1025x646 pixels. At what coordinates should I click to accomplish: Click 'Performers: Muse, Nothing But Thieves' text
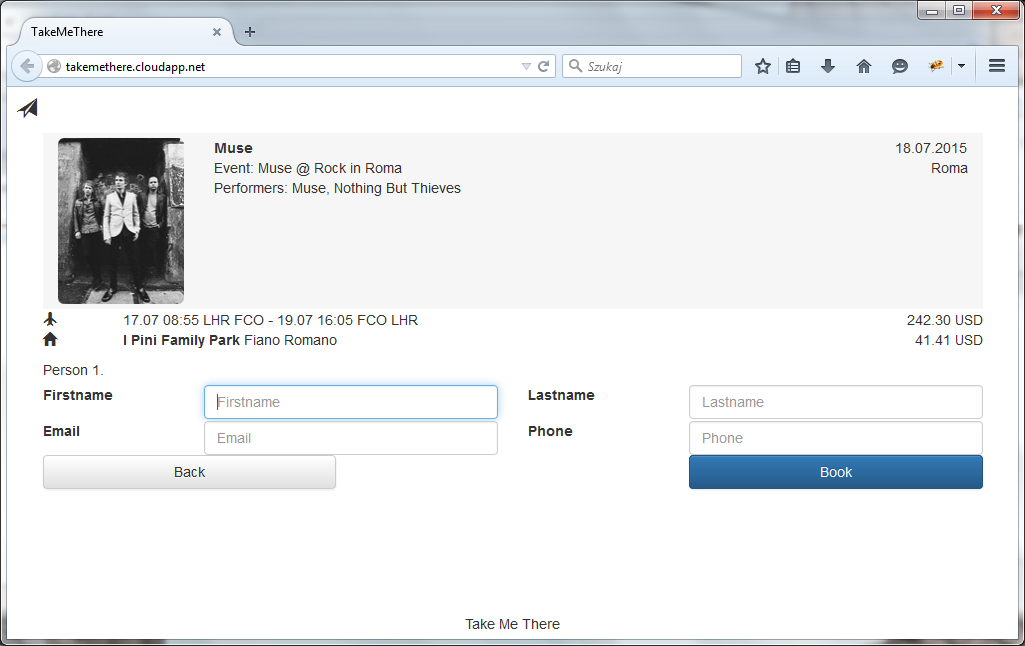pos(337,188)
